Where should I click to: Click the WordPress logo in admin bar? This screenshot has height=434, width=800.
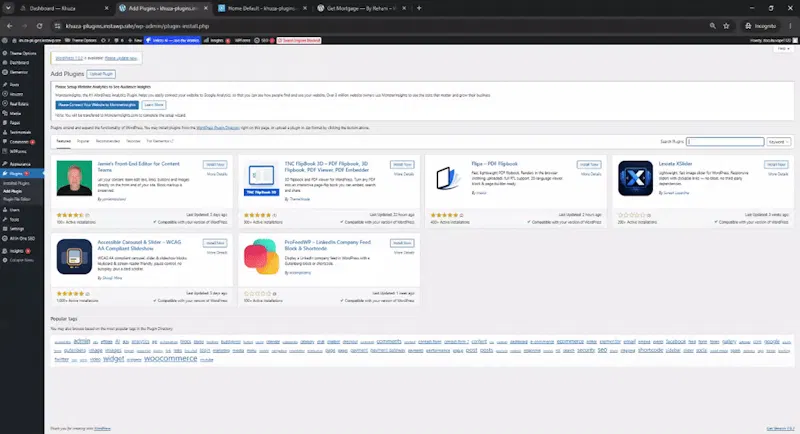pos(5,40)
